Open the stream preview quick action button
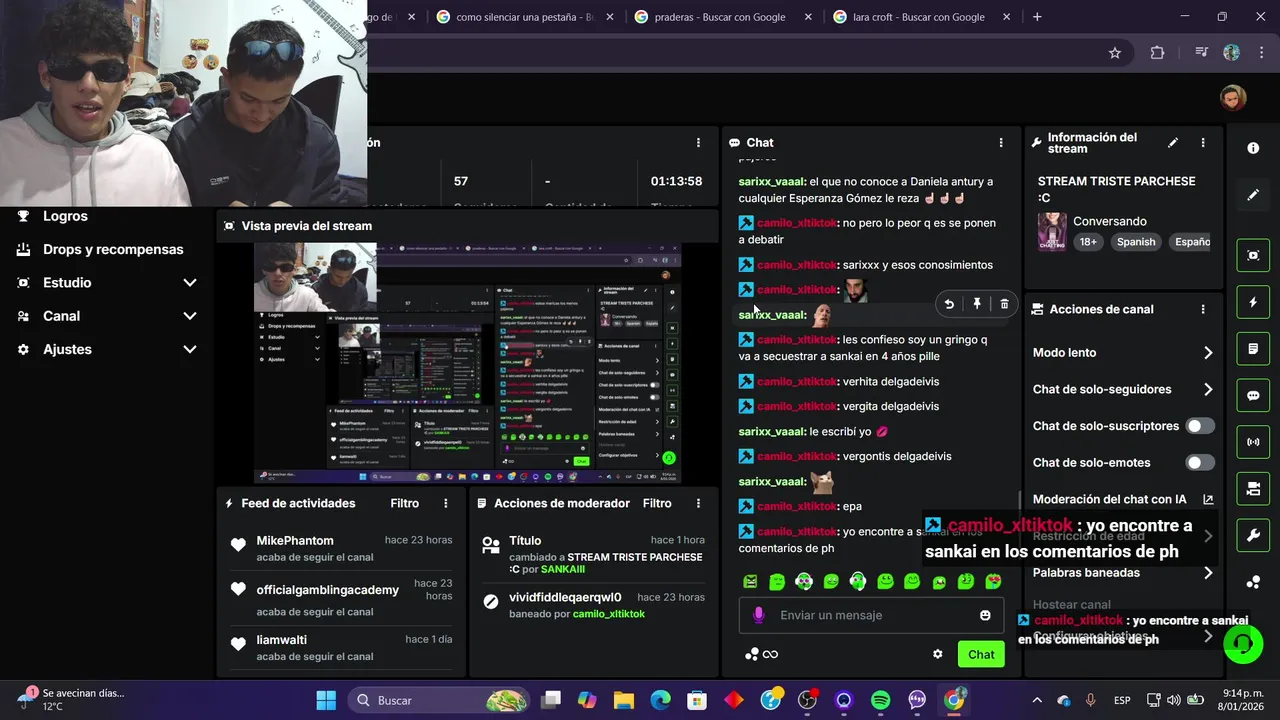The width and height of the screenshot is (1280, 720). [1253, 255]
